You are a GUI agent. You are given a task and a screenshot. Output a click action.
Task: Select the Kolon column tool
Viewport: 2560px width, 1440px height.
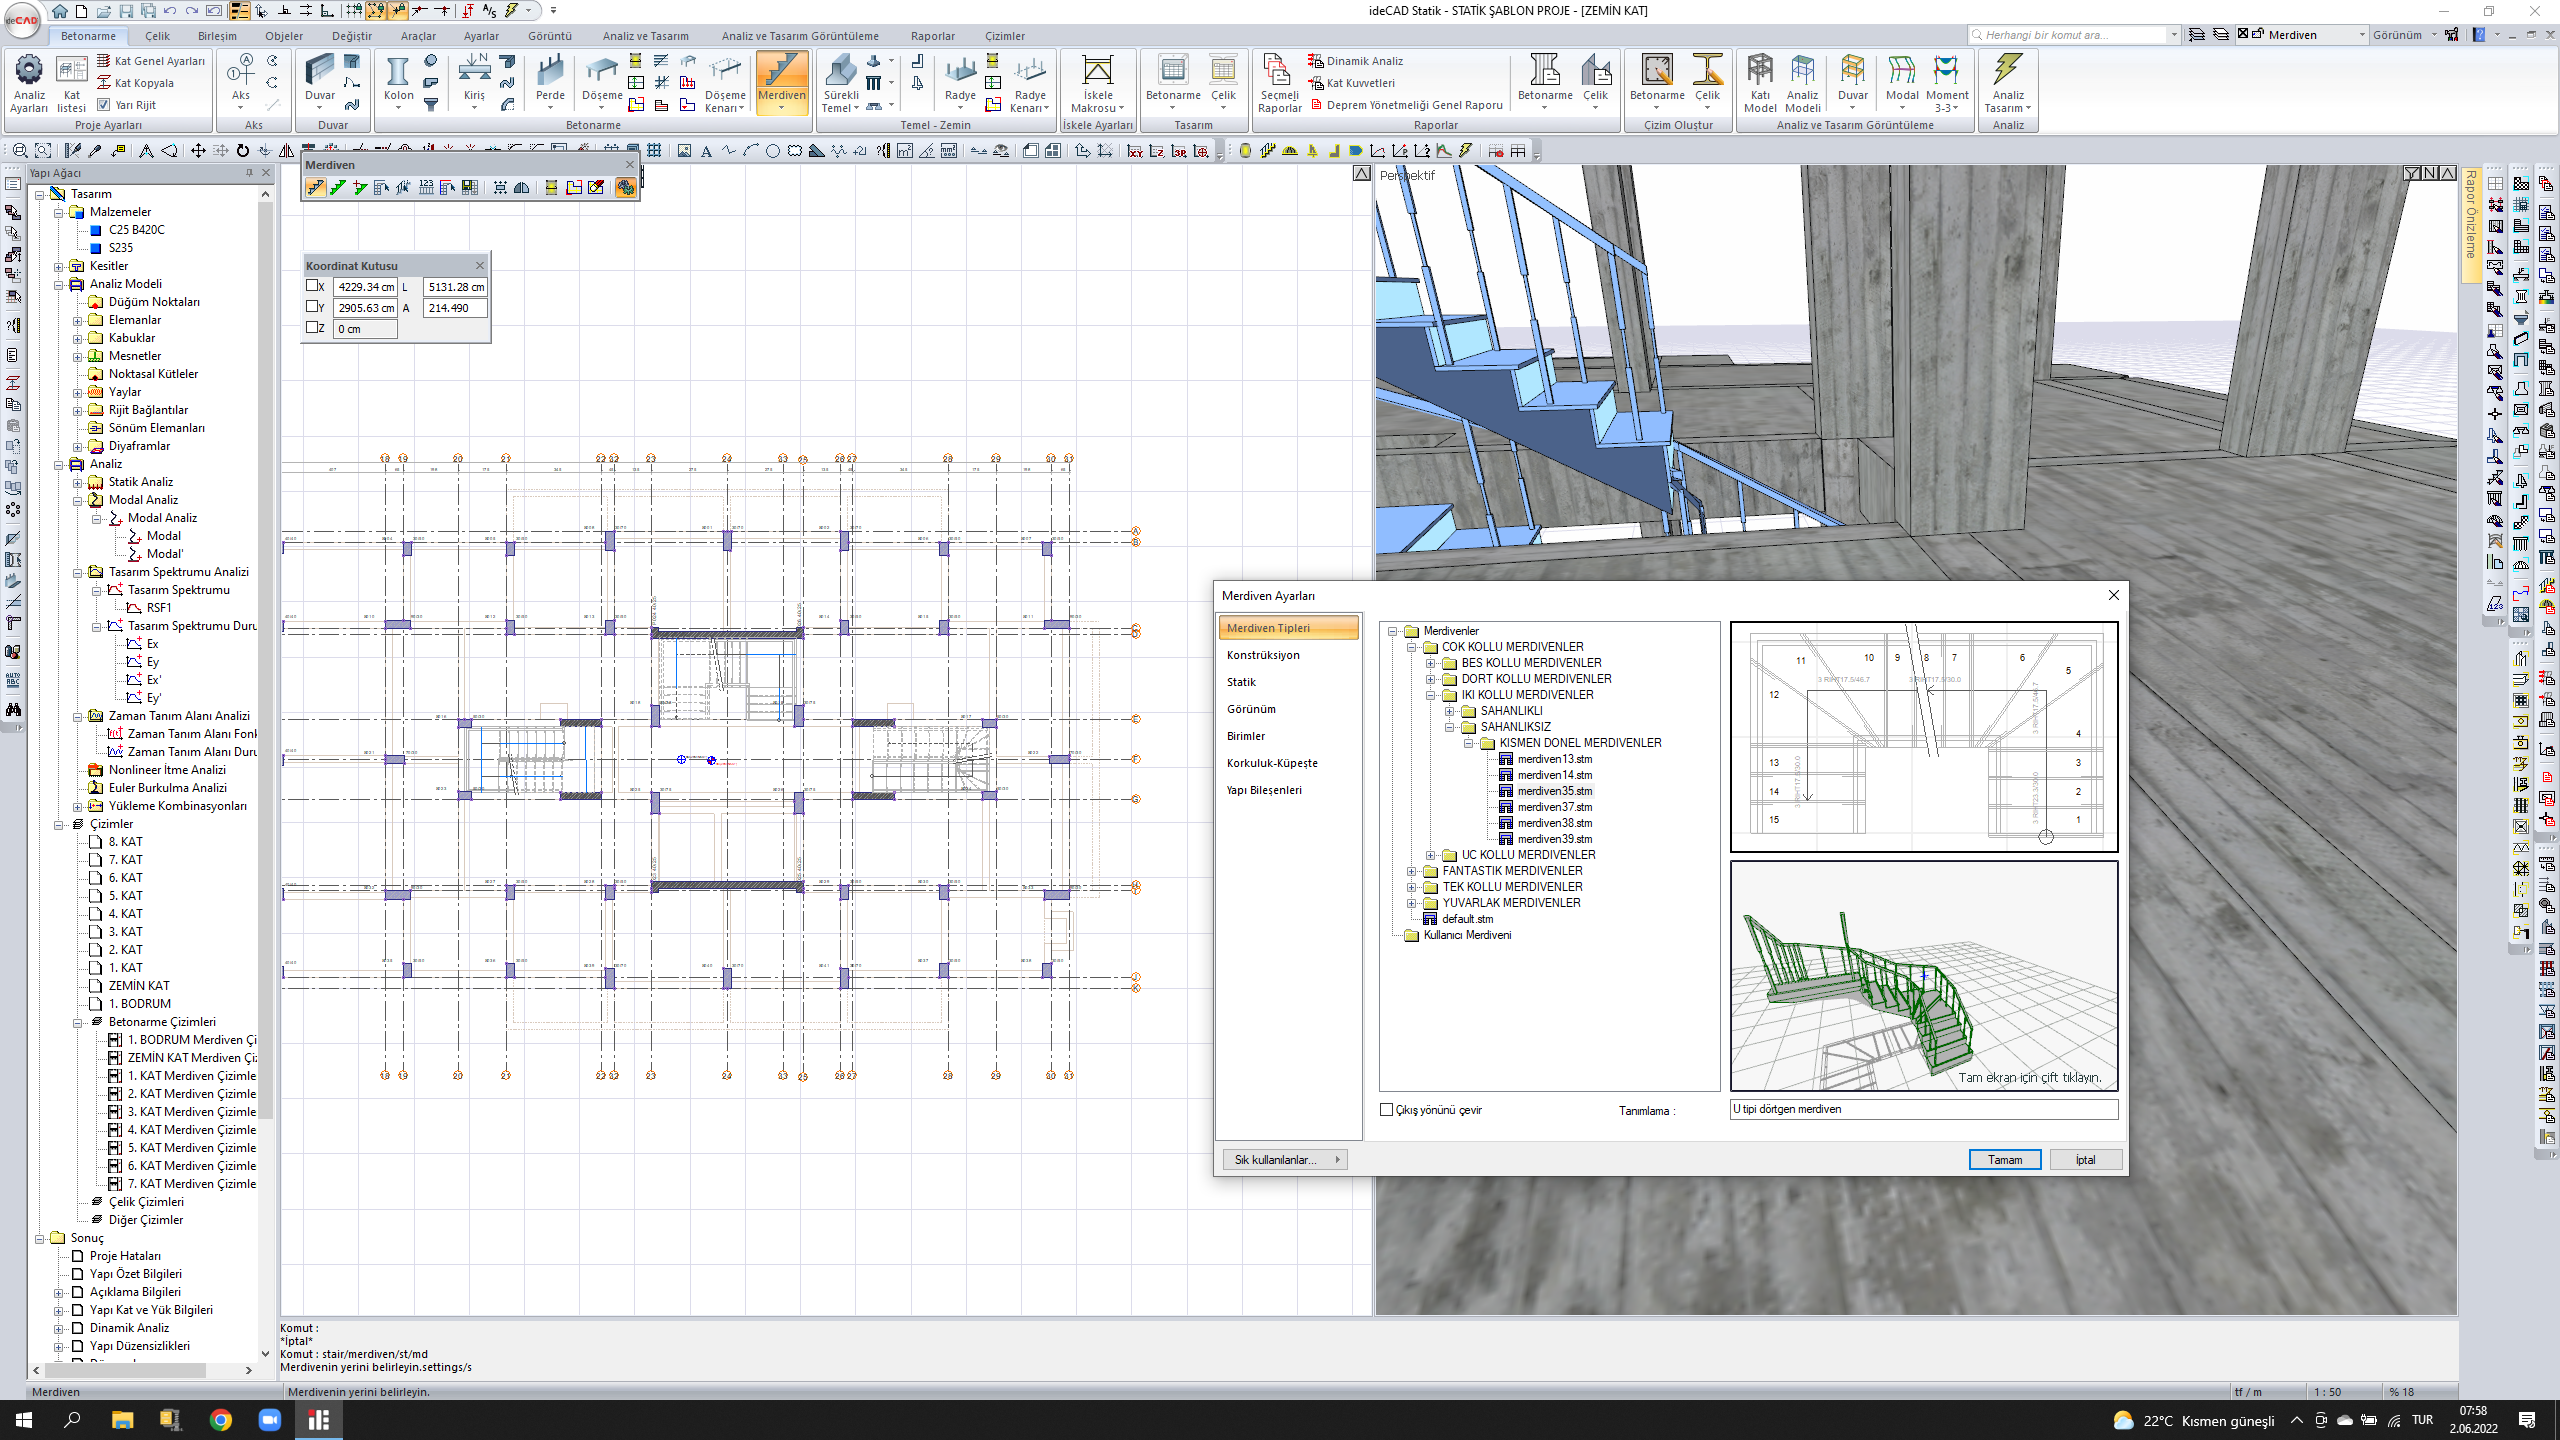click(x=398, y=80)
